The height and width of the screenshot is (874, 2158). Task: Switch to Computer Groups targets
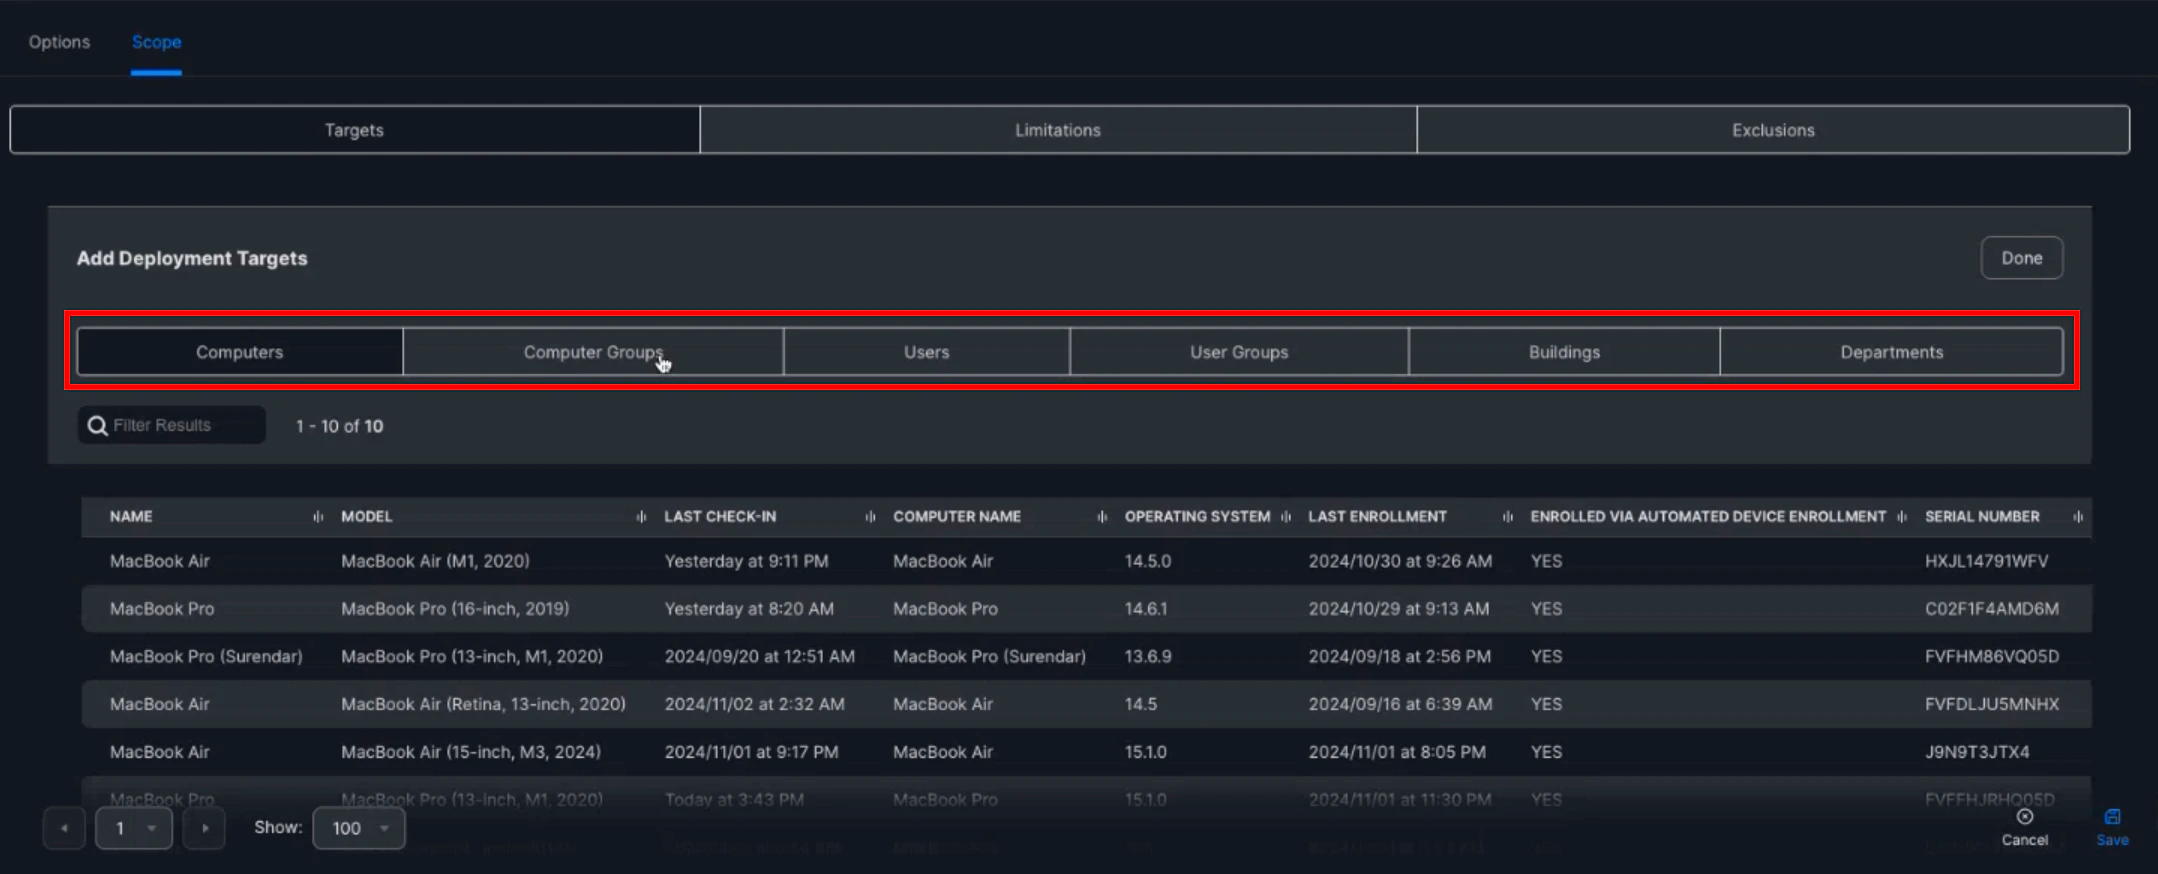click(593, 352)
